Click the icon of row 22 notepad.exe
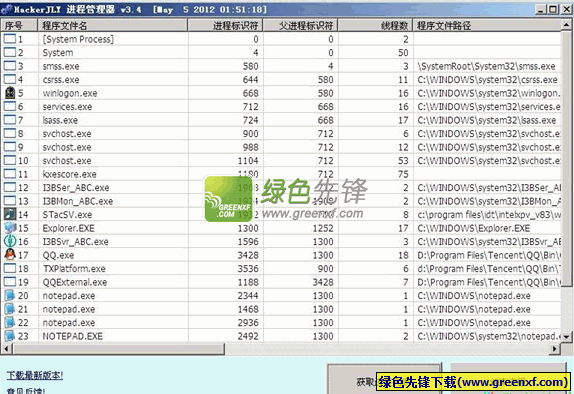 point(10,322)
